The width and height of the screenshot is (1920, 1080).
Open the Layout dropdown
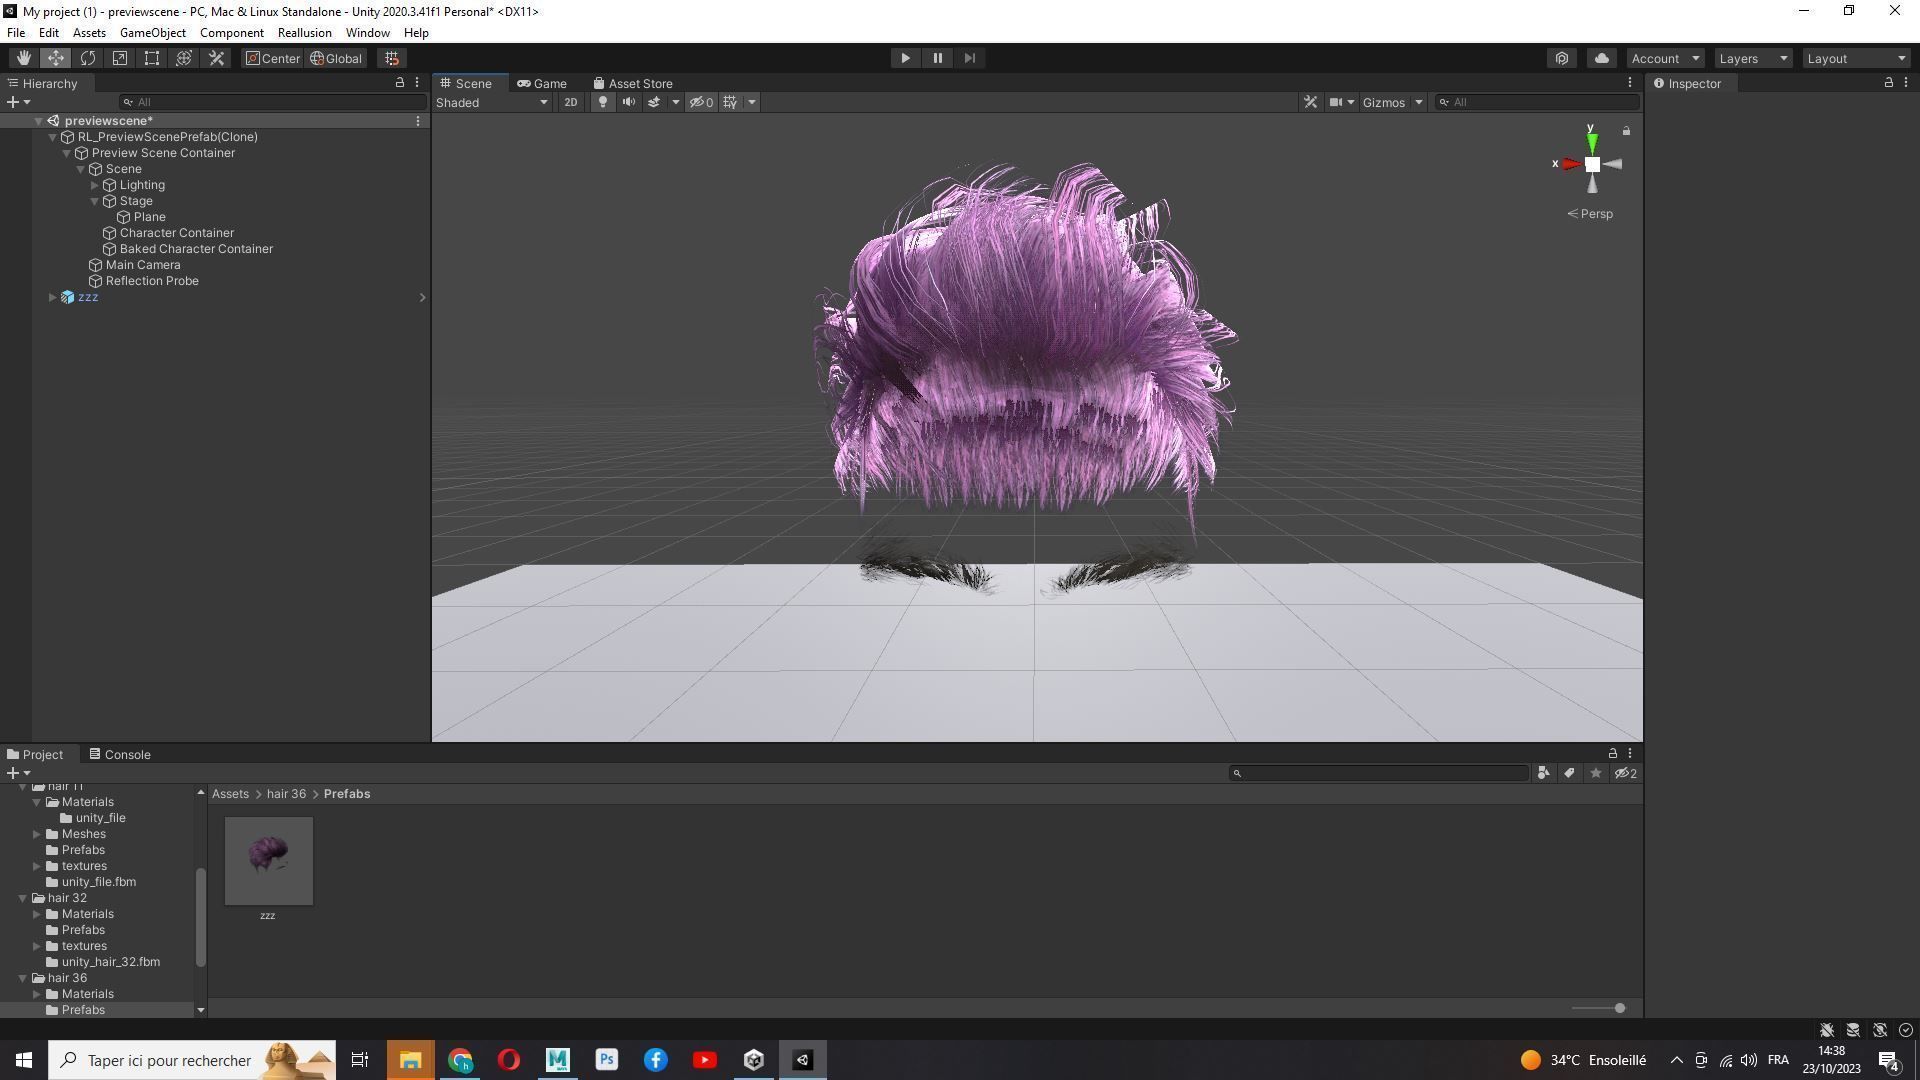click(x=1856, y=58)
